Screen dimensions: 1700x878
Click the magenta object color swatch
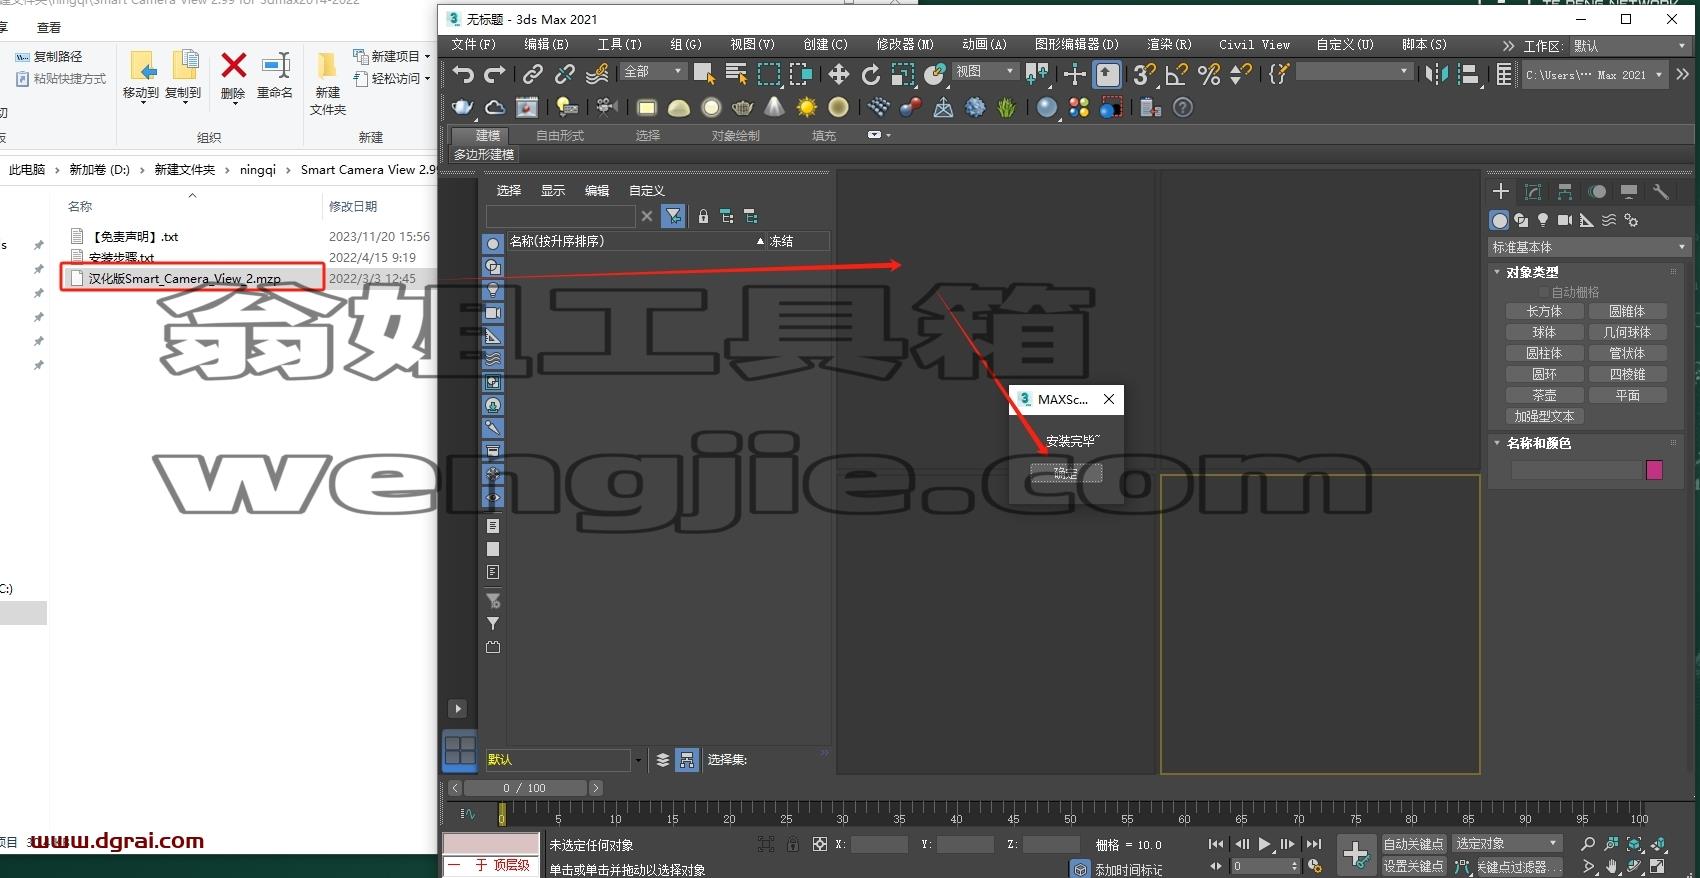coord(1654,470)
